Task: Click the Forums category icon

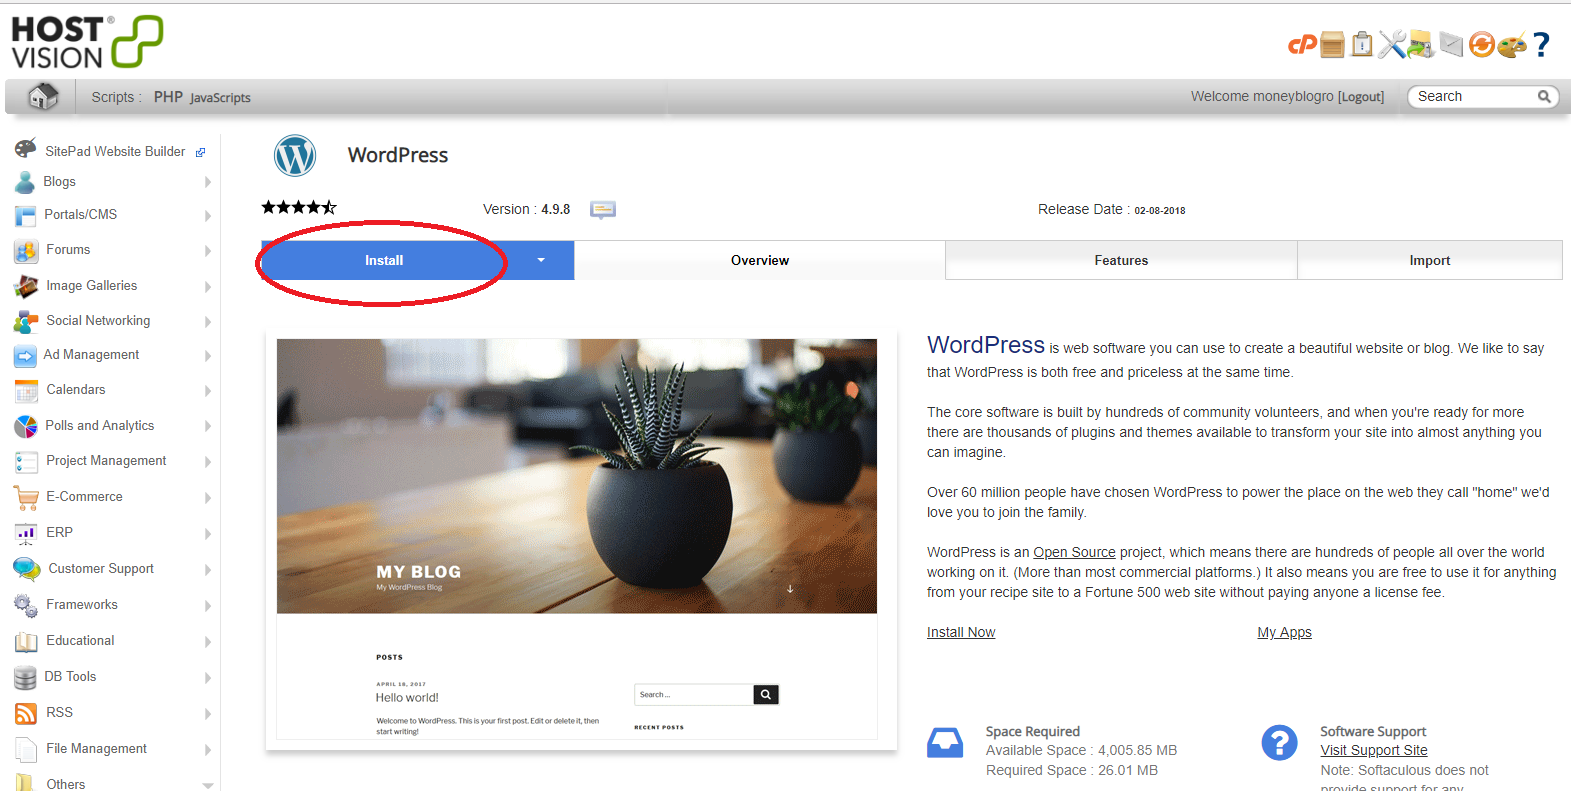Action: tap(26, 250)
